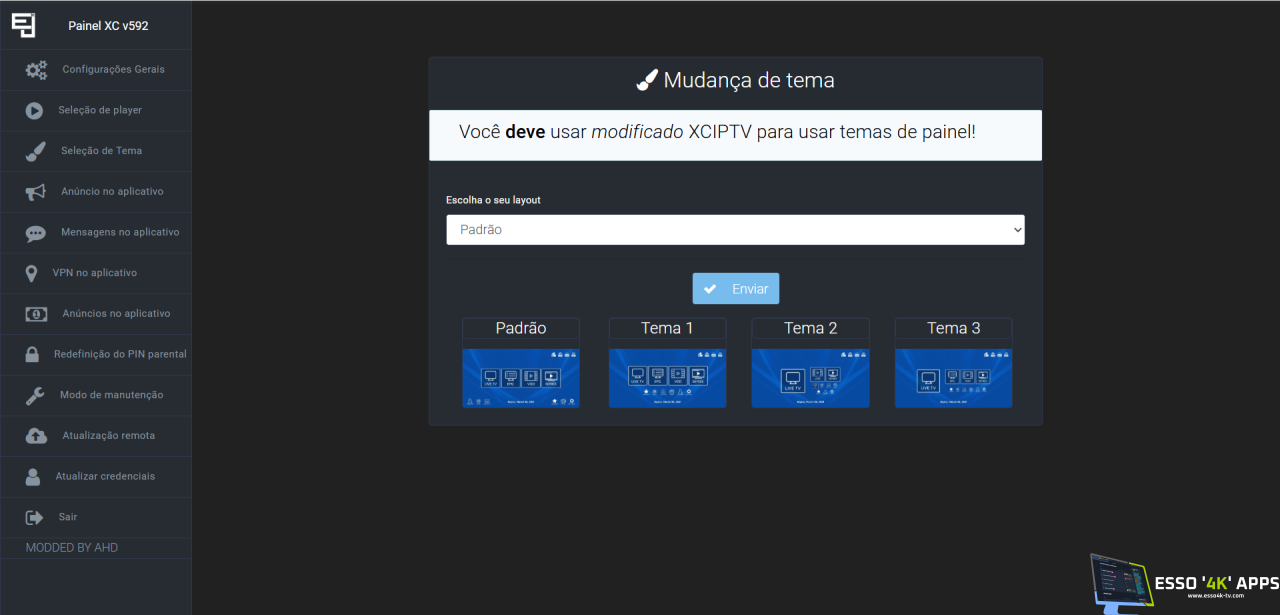This screenshot has height=615, width=1280.
Task: Click the Painel XC logo in header
Action: pyautogui.click(x=23, y=25)
